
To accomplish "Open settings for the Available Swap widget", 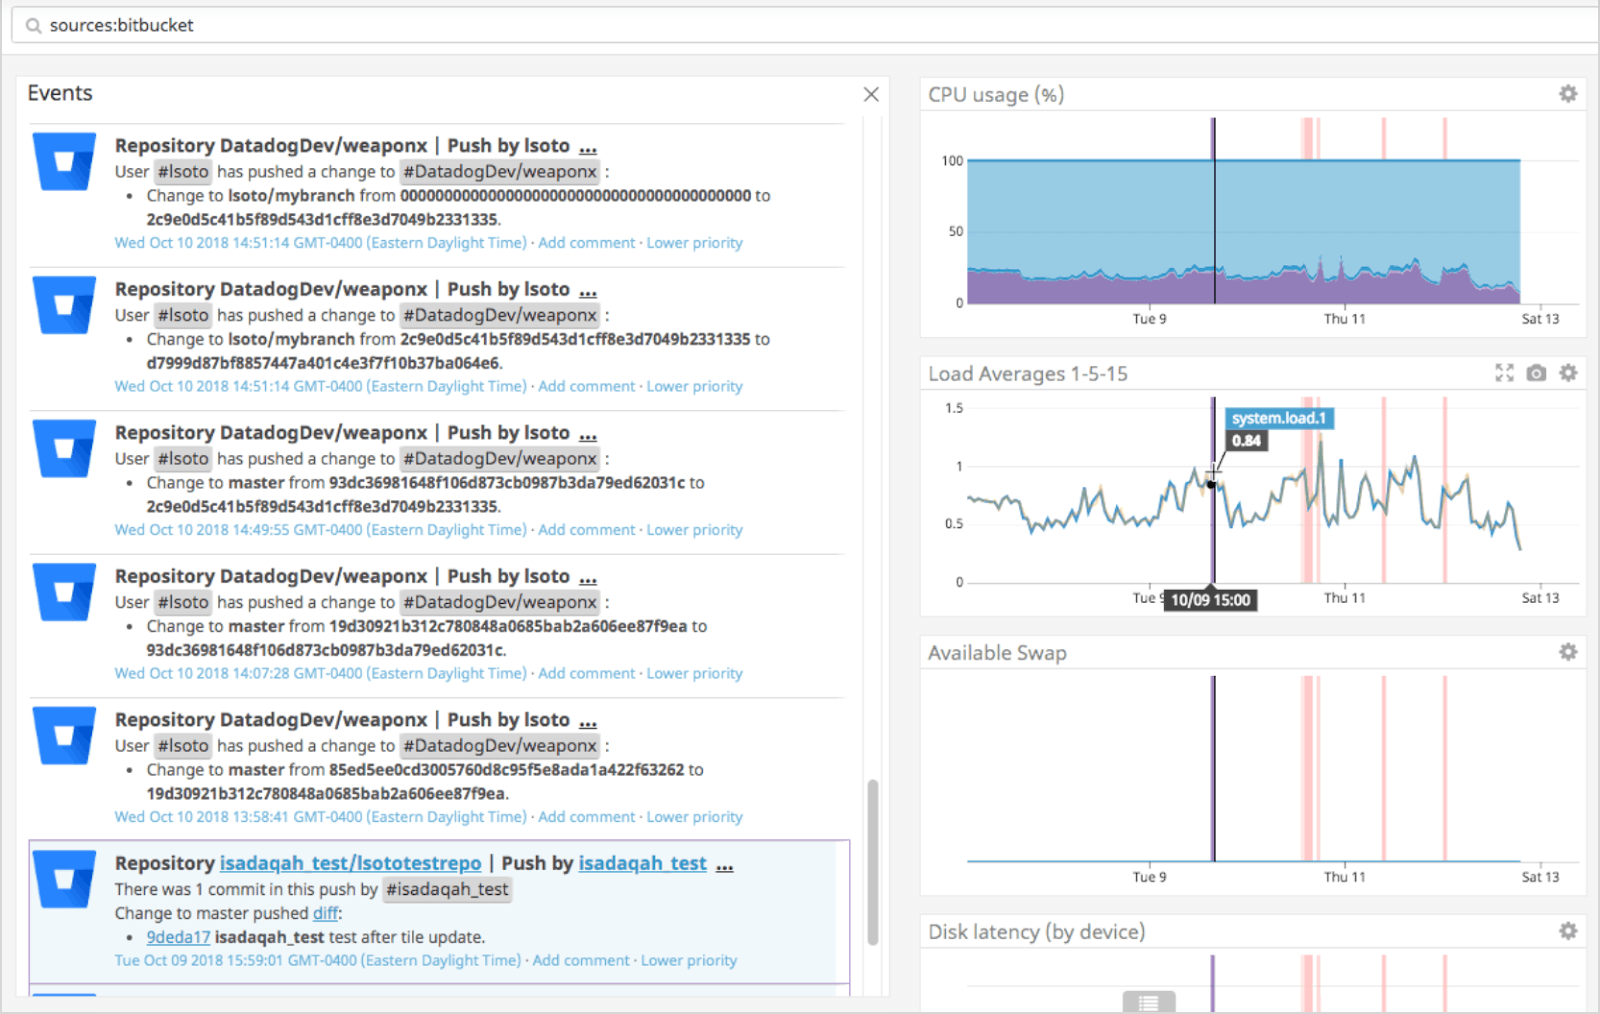I will pos(1568,652).
